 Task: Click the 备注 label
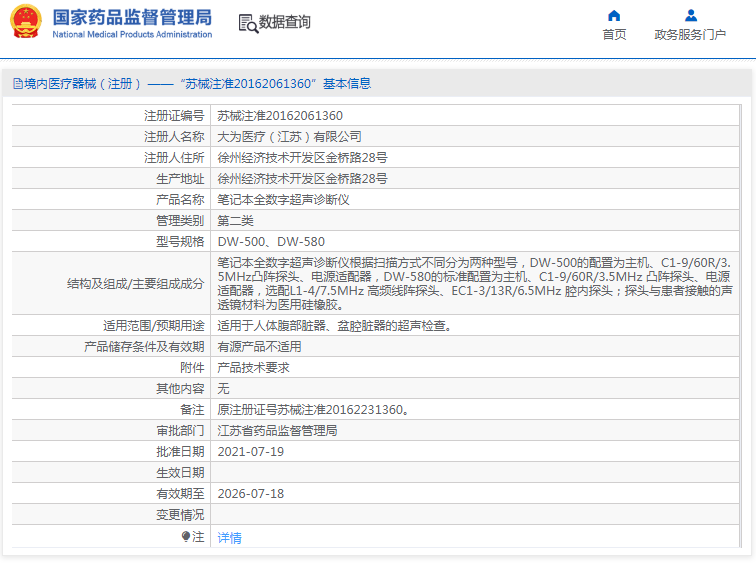[x=192, y=410]
